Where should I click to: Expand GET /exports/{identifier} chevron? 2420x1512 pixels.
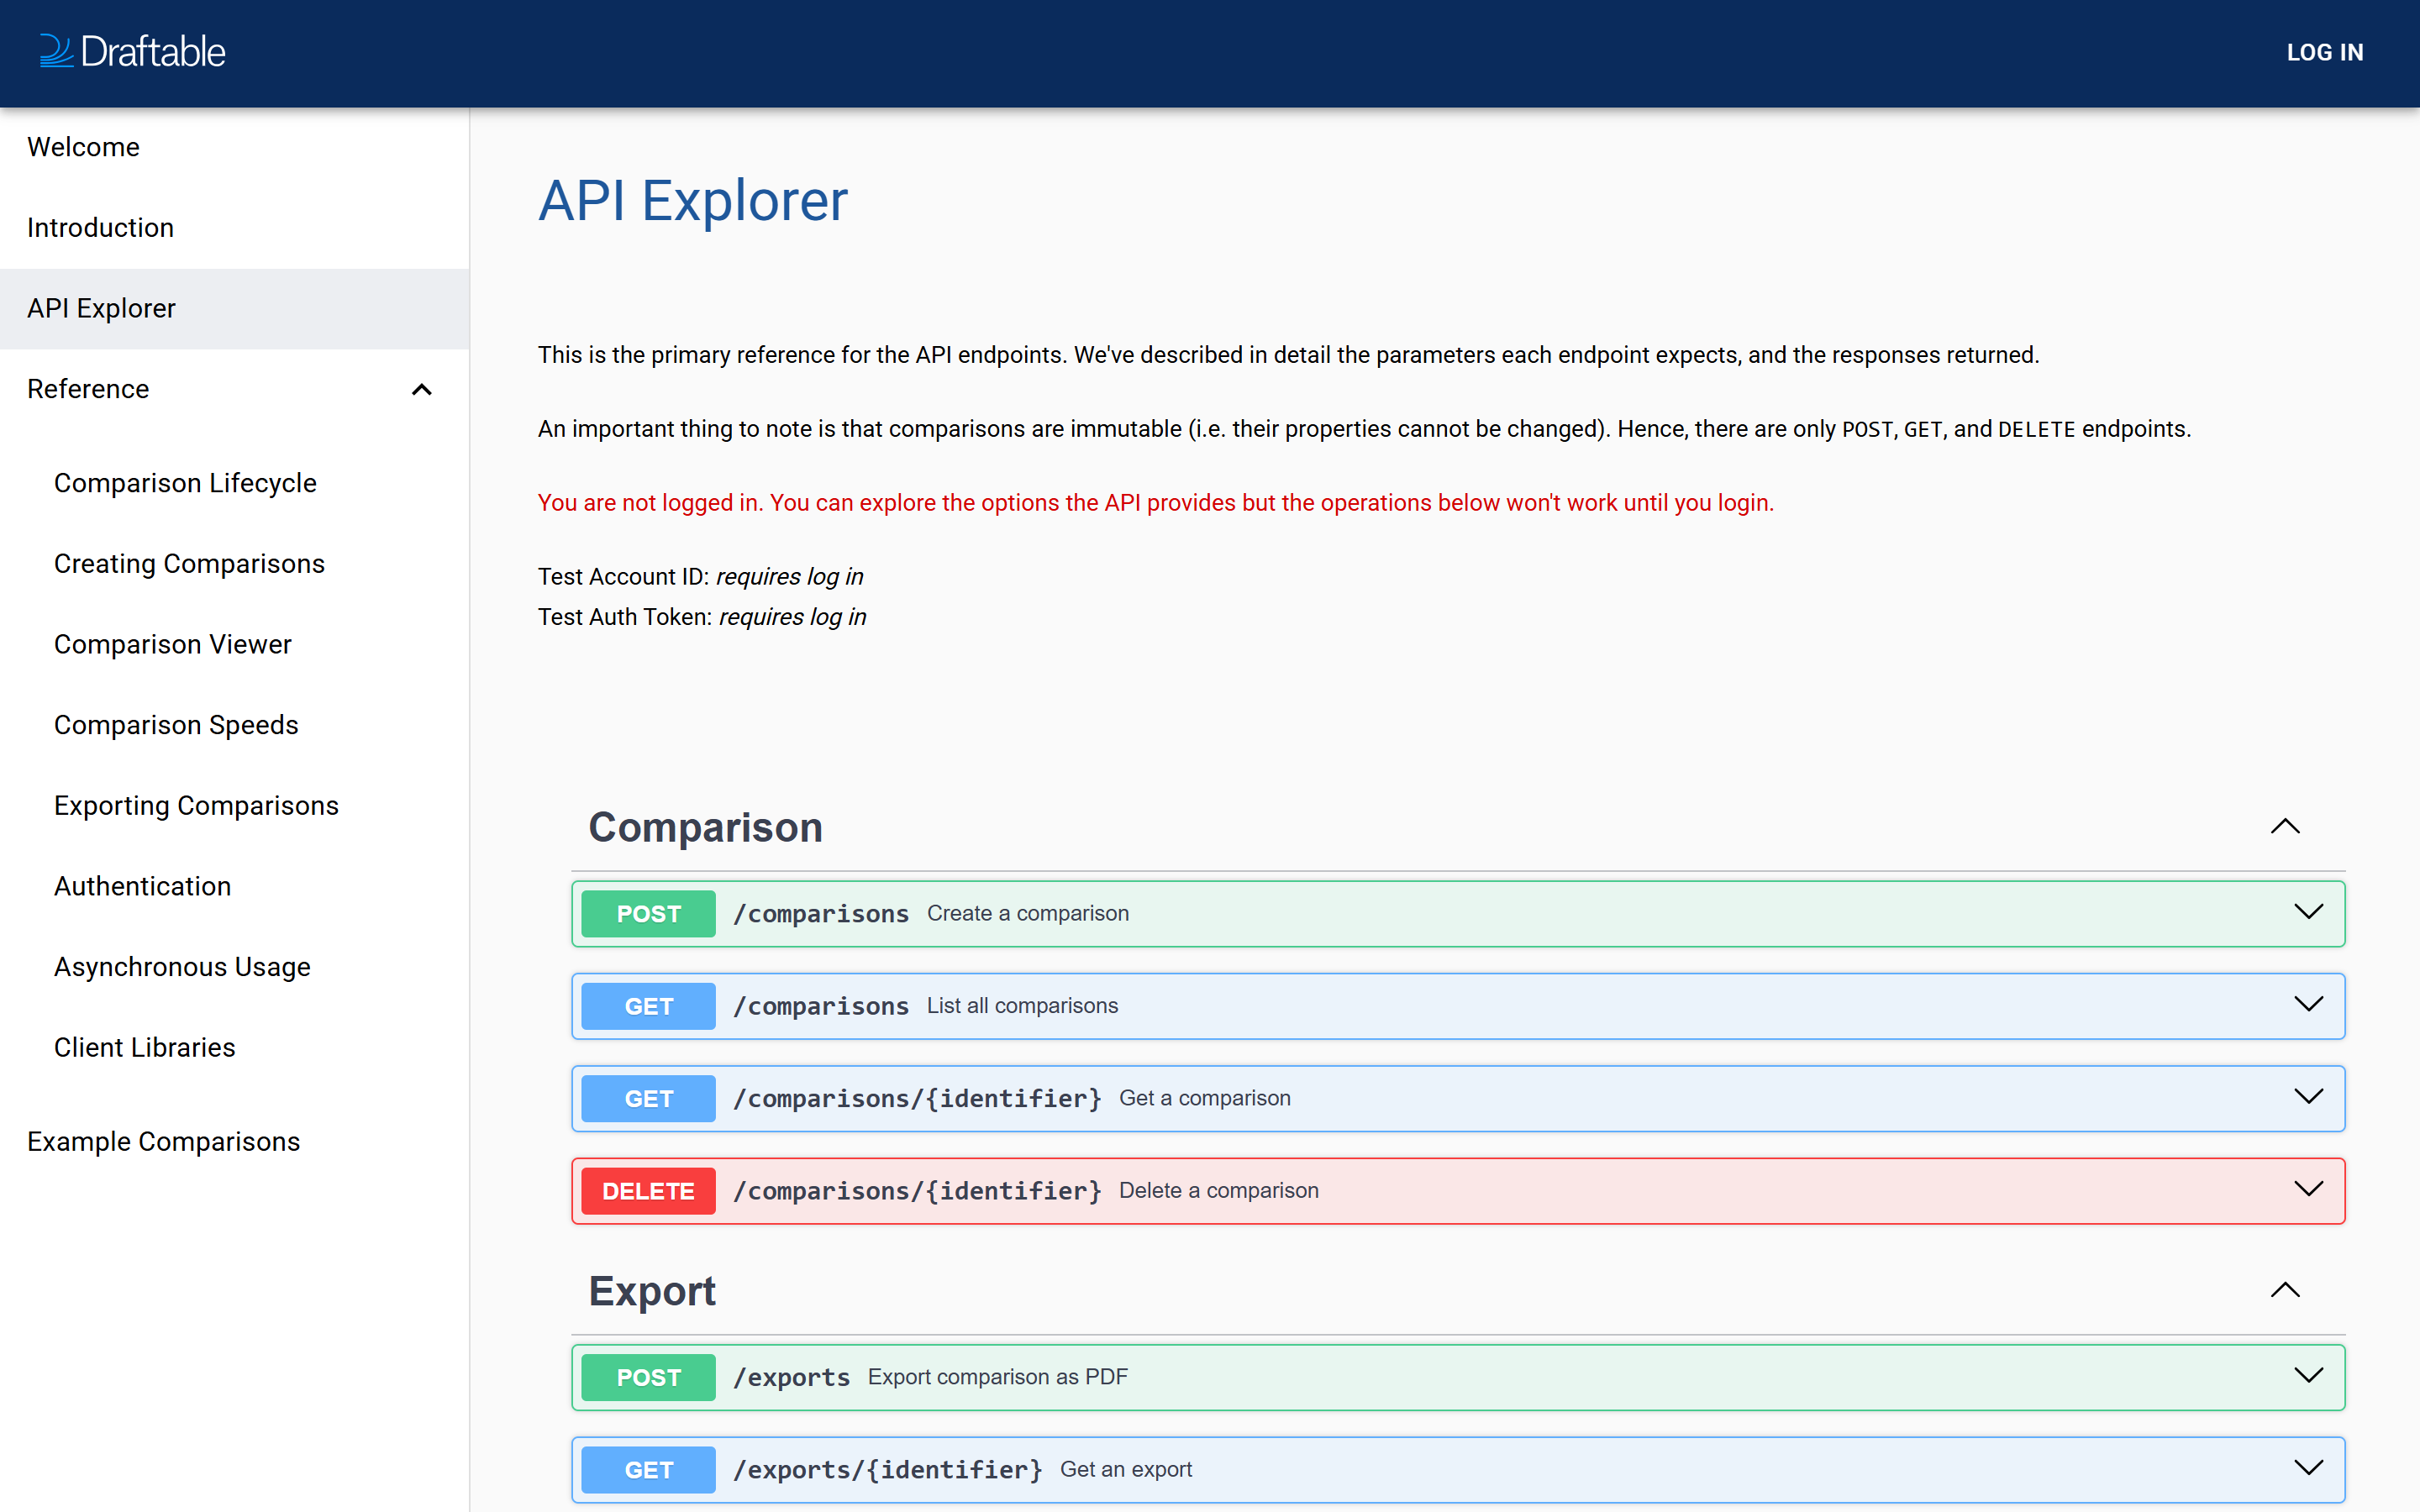[2308, 1468]
